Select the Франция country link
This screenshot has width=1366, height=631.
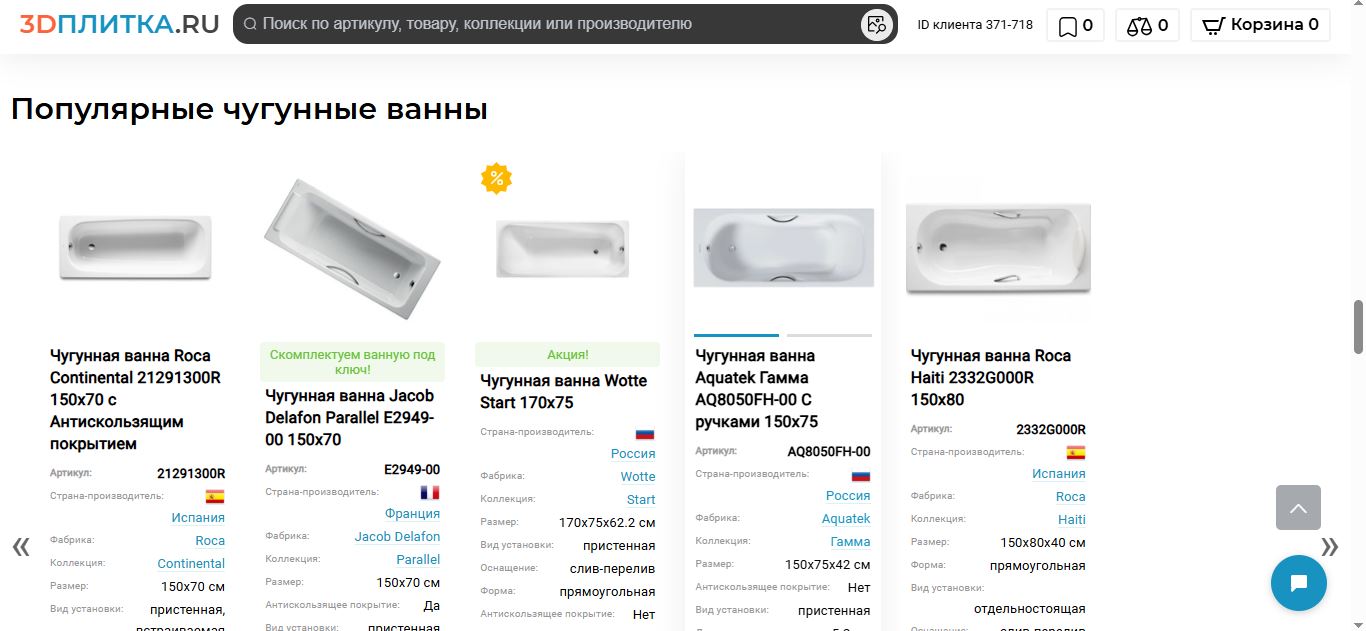click(x=412, y=514)
